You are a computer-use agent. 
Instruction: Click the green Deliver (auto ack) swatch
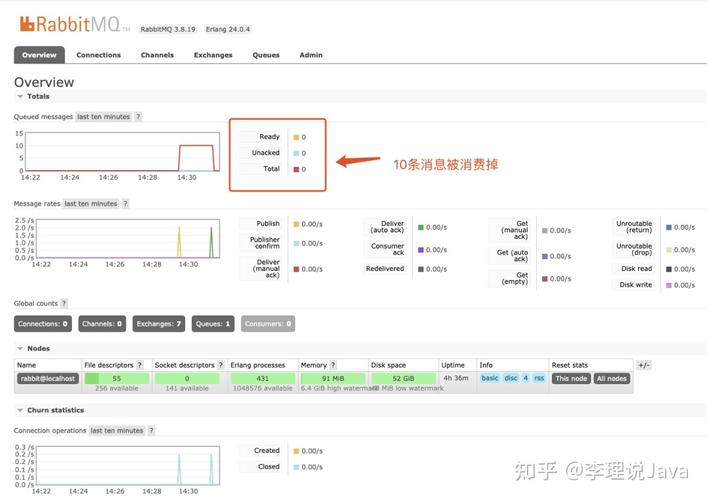coord(421,227)
